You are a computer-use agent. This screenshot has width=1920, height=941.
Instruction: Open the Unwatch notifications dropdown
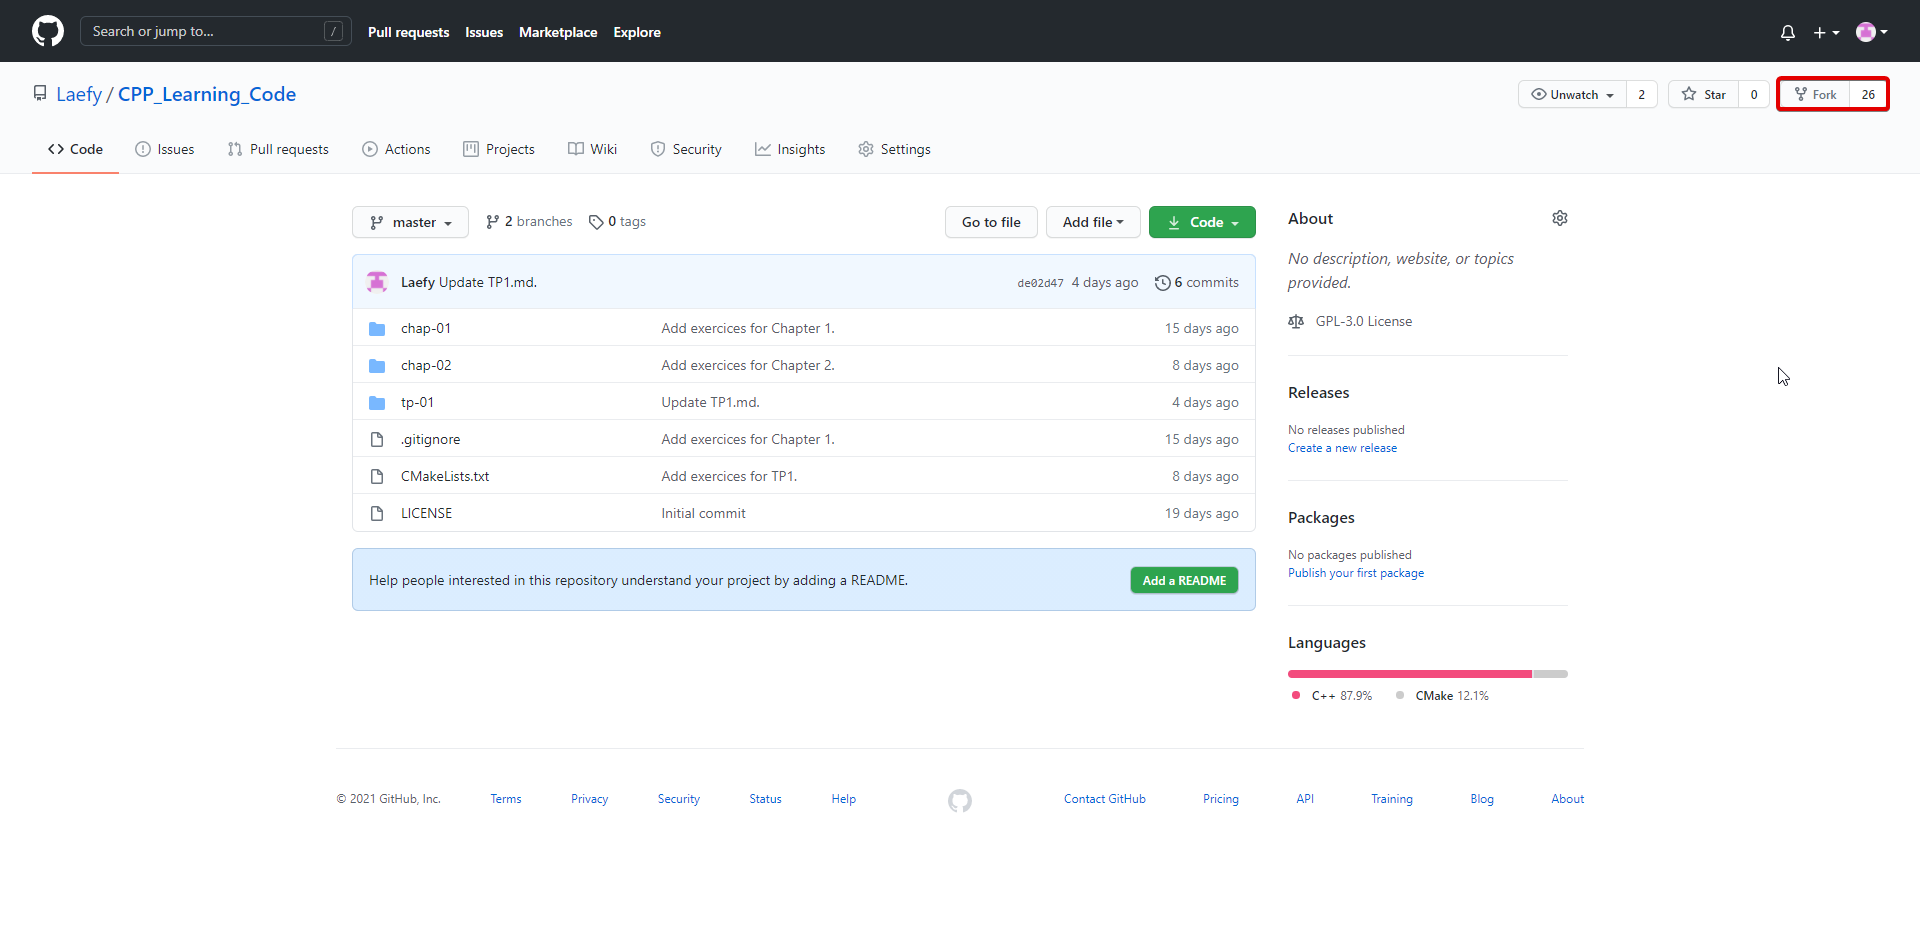point(1572,94)
